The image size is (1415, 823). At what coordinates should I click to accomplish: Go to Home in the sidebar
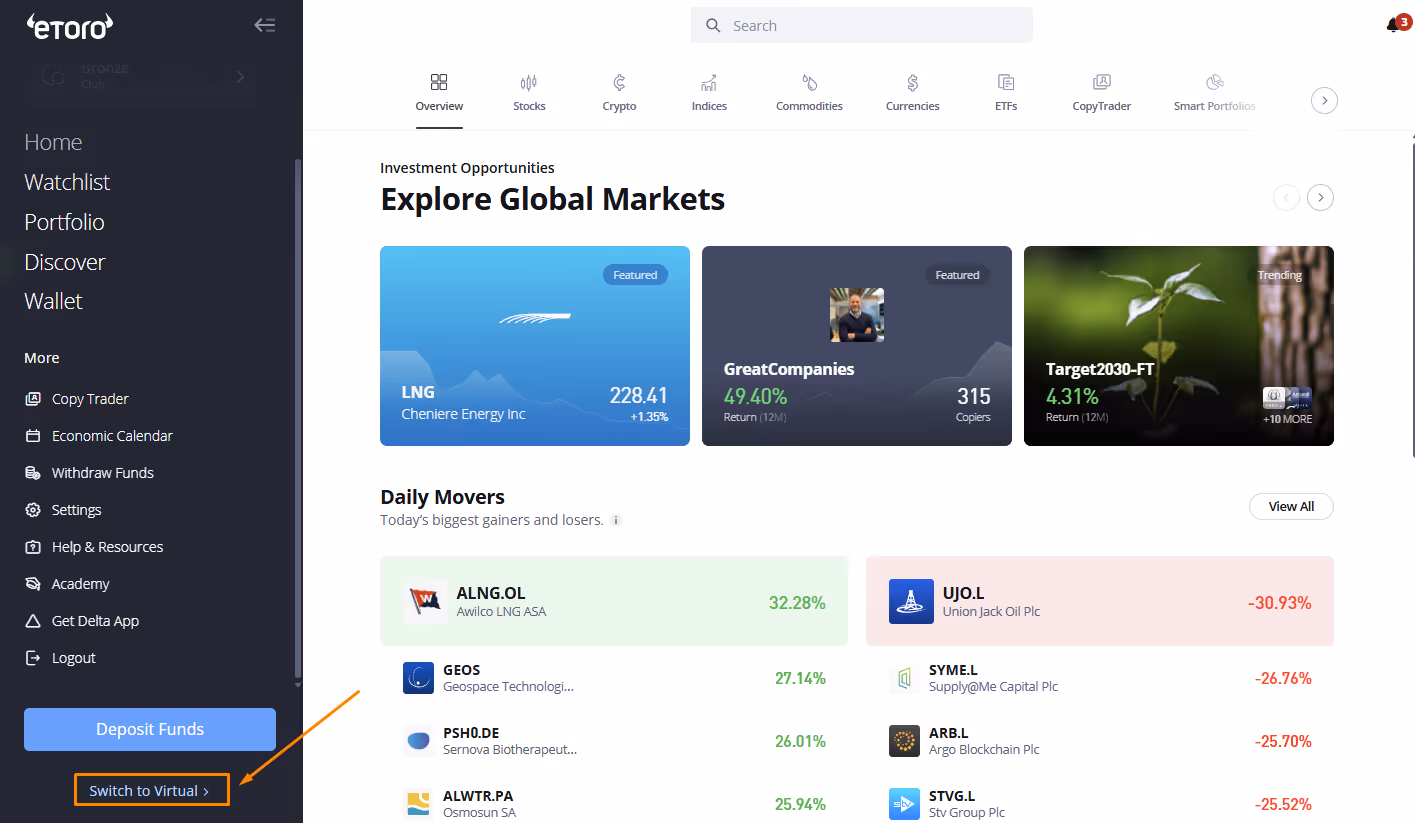[x=53, y=142]
